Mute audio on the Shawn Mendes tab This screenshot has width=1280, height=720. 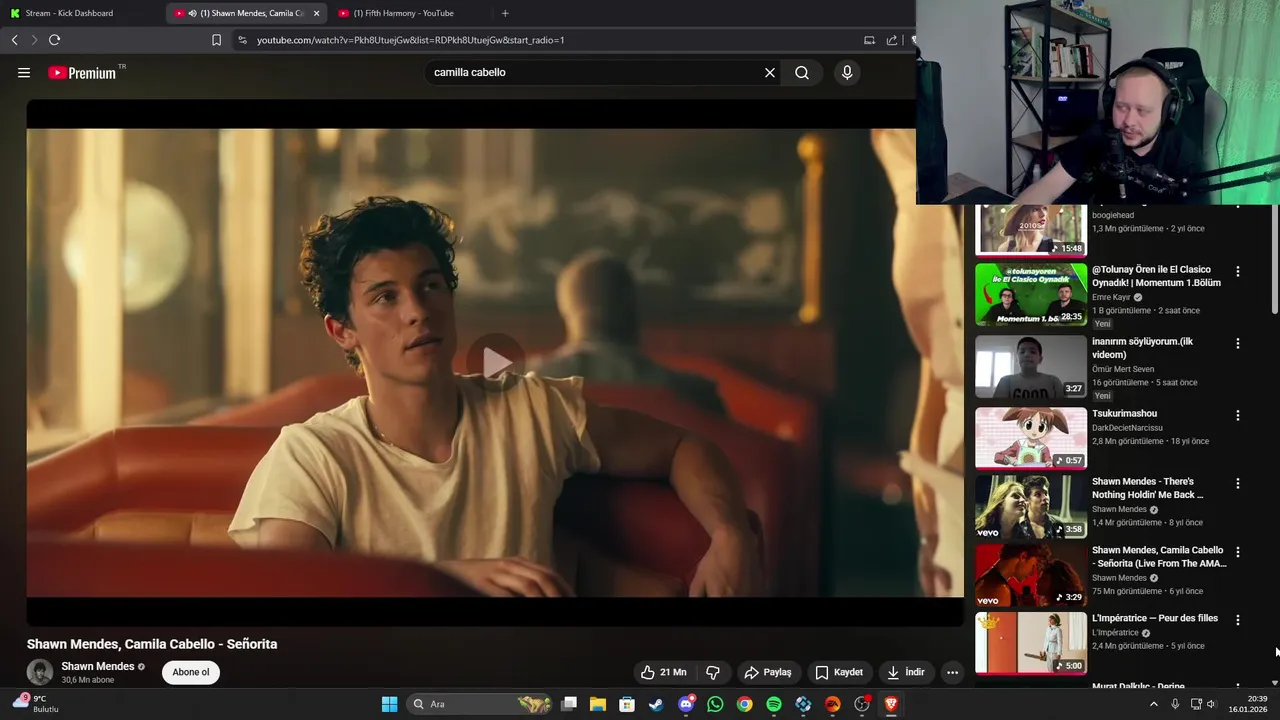[192, 13]
